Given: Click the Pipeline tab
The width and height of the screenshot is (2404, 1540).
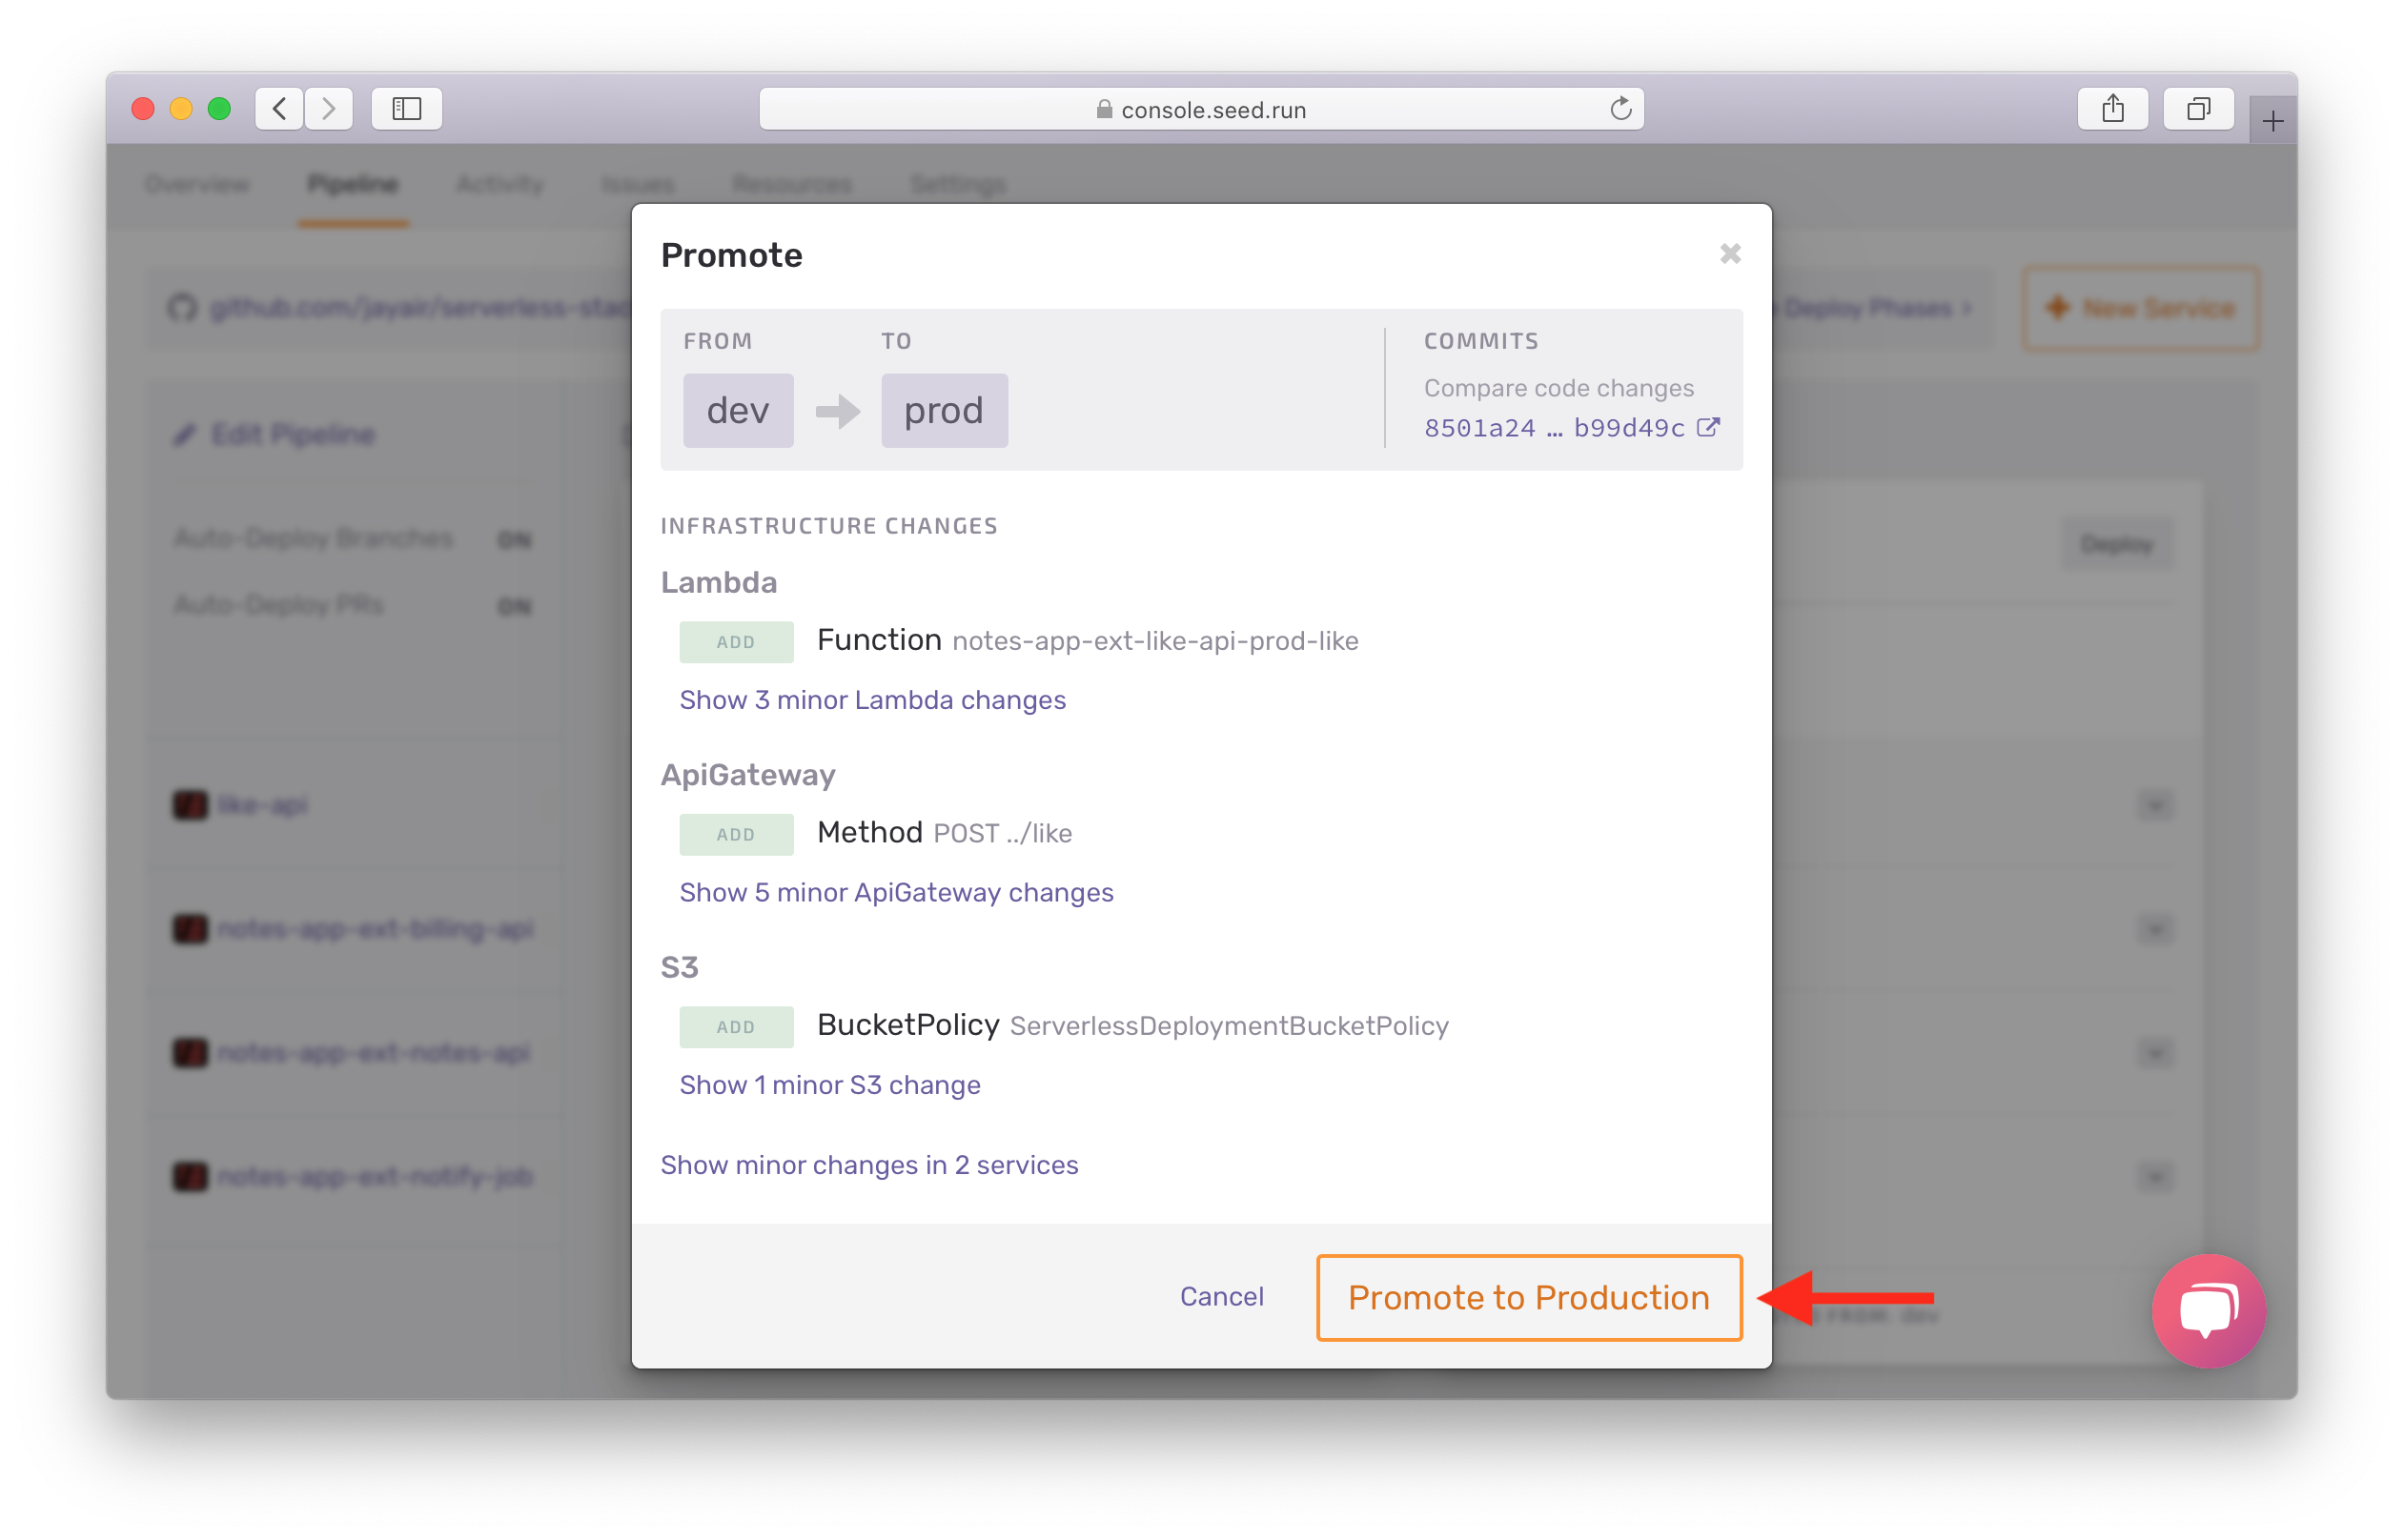Looking at the screenshot, I should click(x=352, y=182).
